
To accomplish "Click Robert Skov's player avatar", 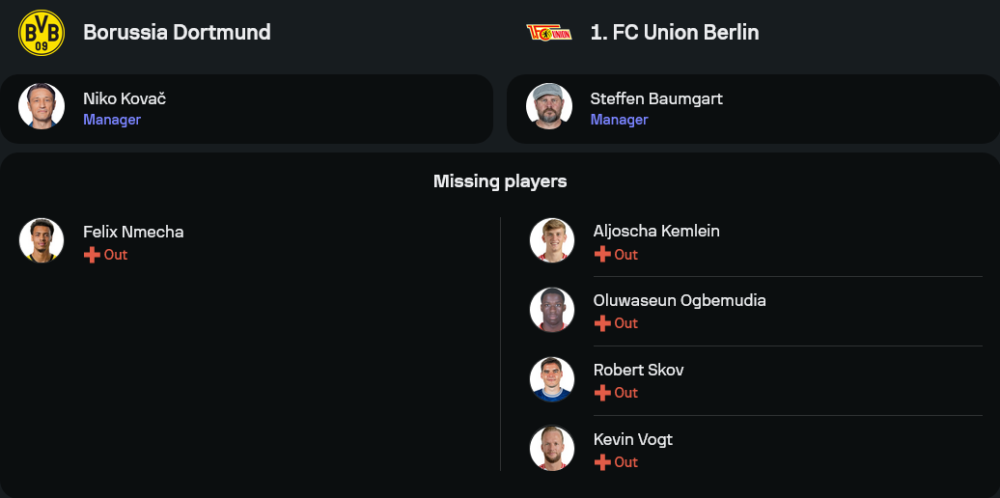I will point(552,379).
